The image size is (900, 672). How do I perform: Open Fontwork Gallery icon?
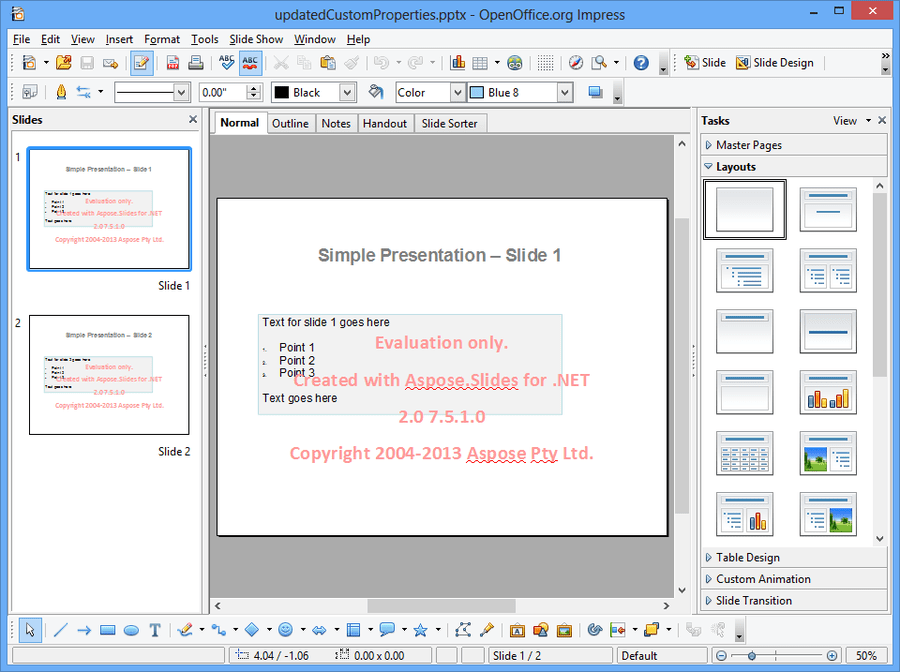click(x=517, y=630)
